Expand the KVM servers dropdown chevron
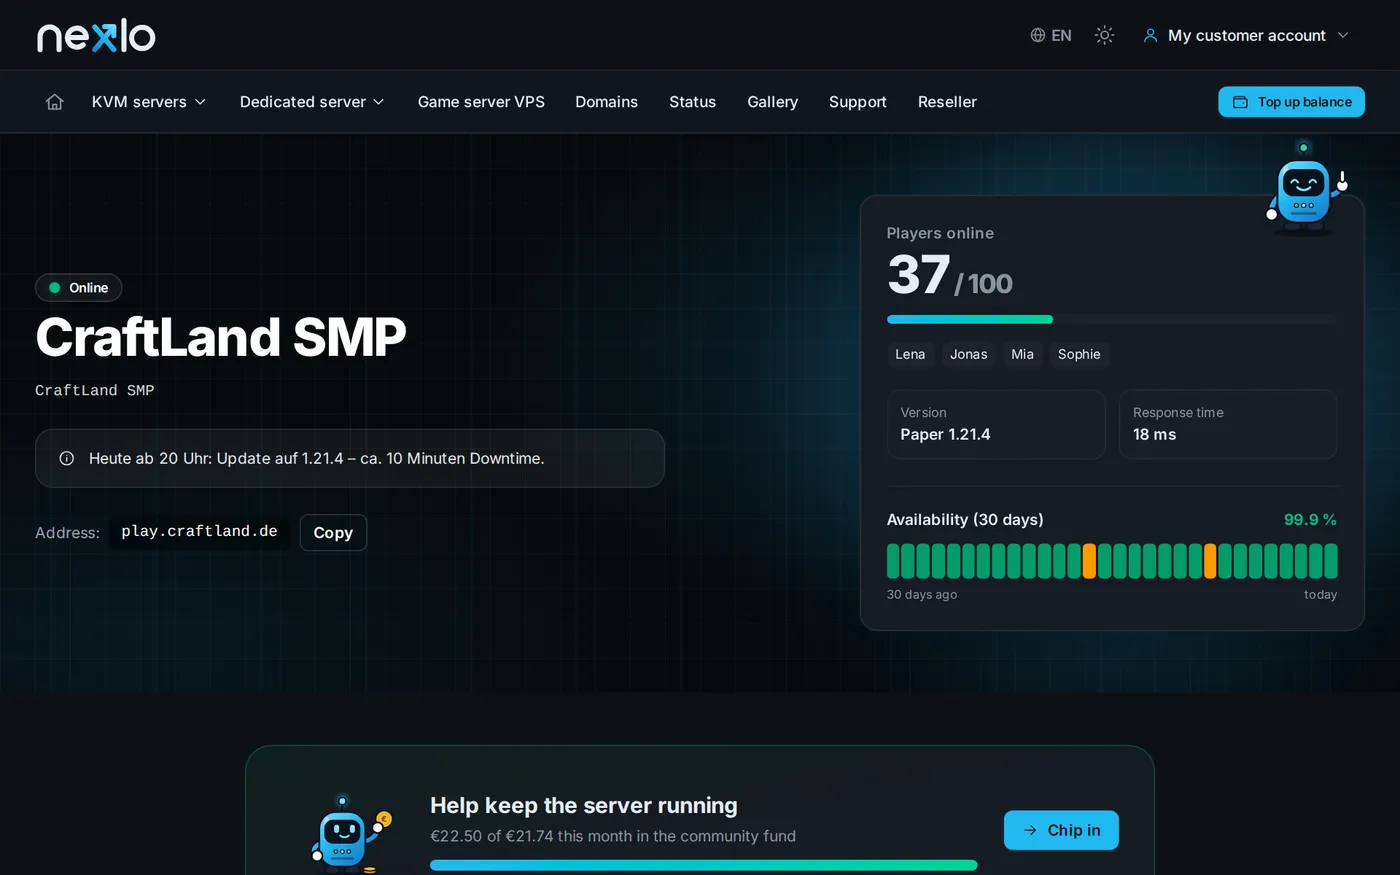Screen dimensions: 1400x875 pyautogui.click(x=200, y=102)
